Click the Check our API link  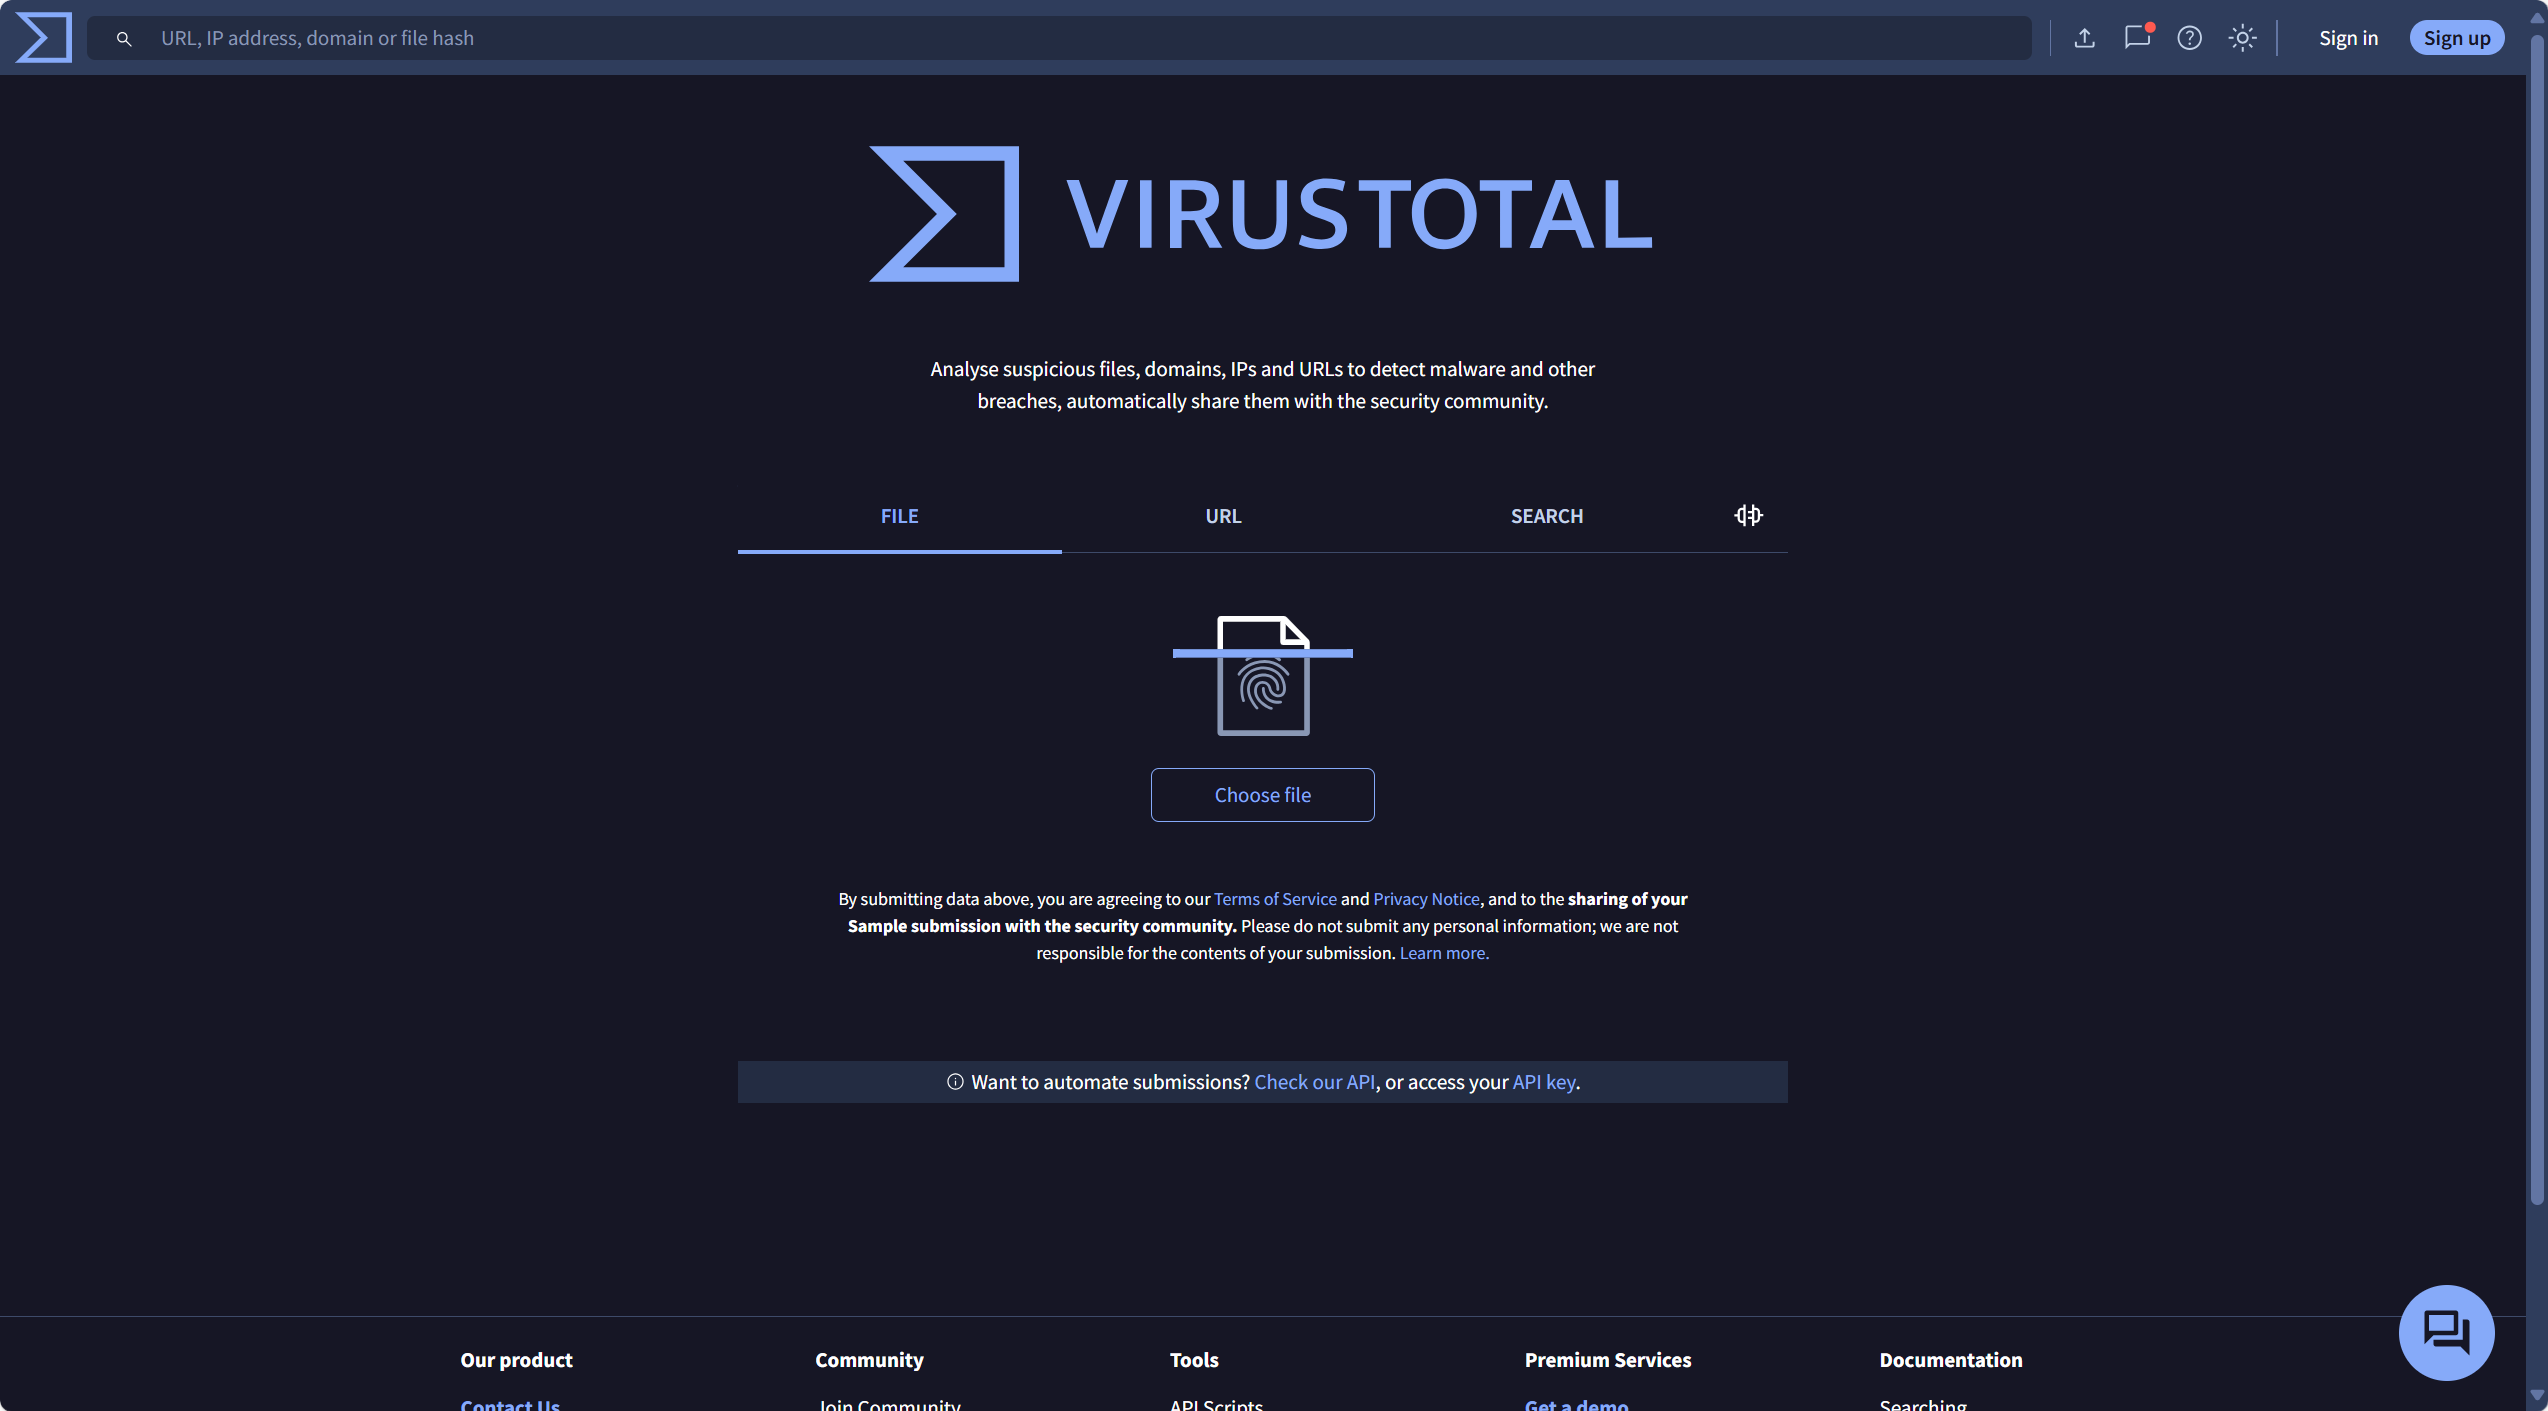(1314, 1082)
